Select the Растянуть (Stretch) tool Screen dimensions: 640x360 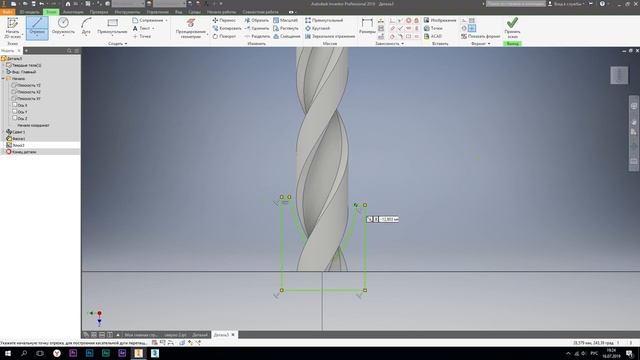coord(286,28)
